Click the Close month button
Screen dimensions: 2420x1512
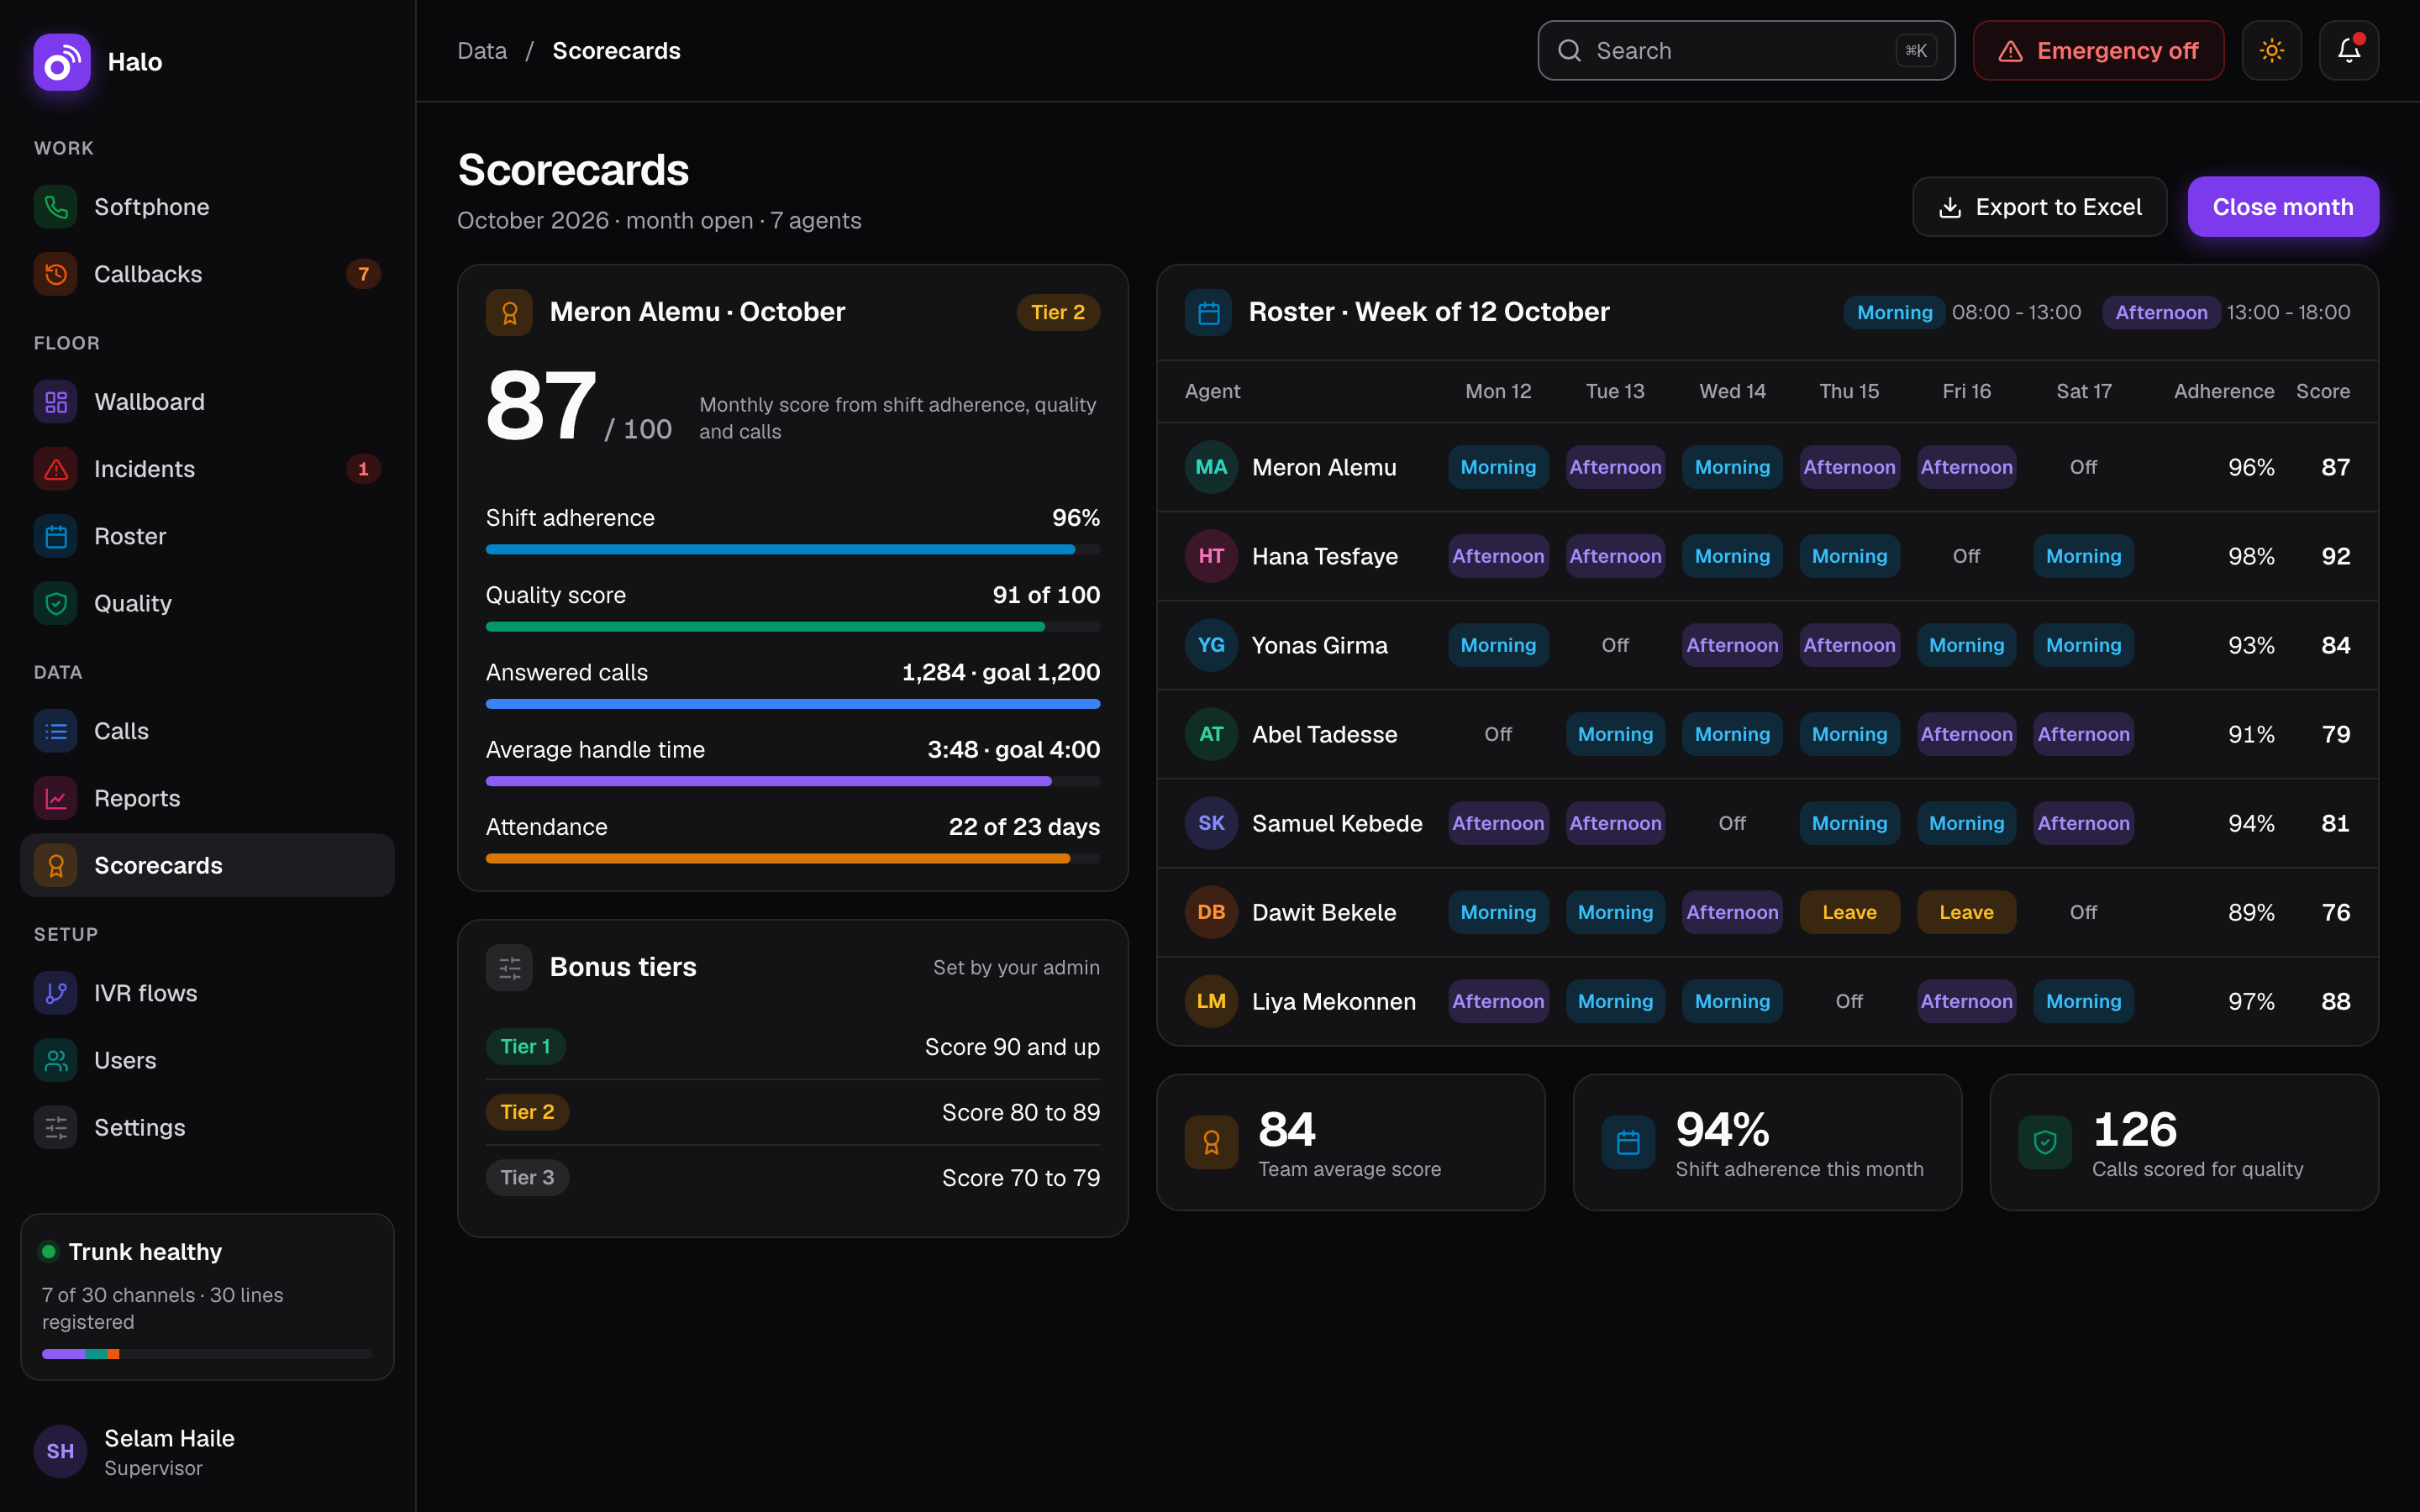coord(2283,207)
